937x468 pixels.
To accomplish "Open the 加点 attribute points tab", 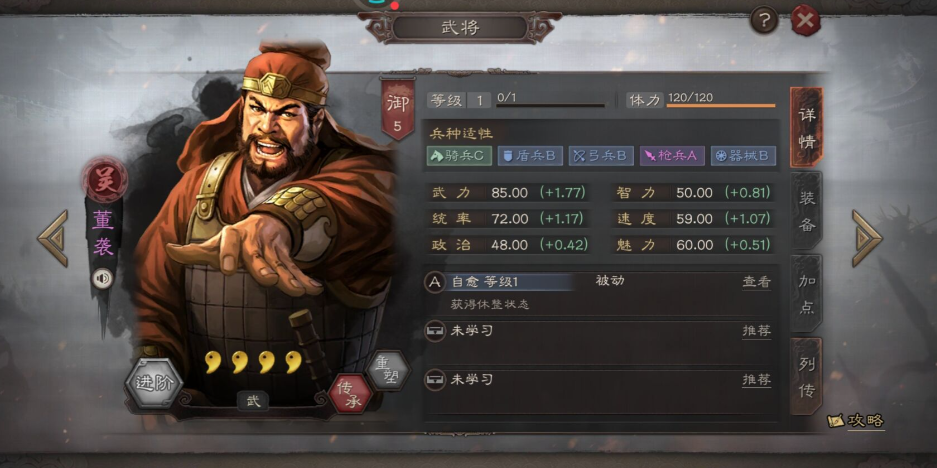I will pyautogui.click(x=806, y=293).
